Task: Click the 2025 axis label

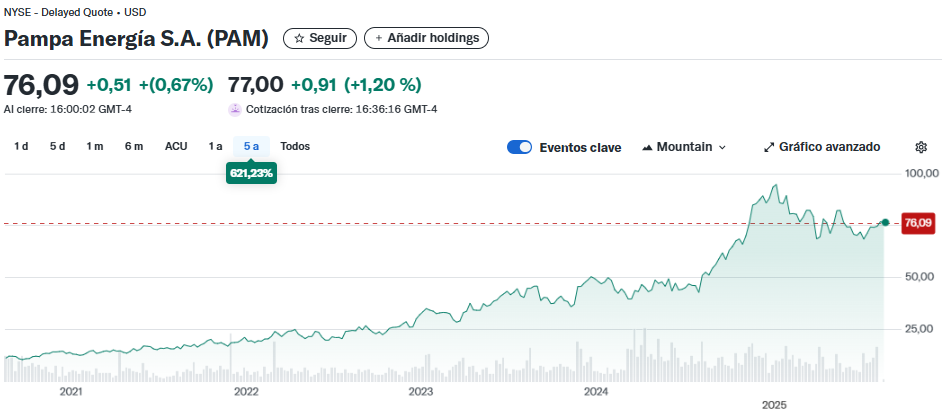Action: 775,404
